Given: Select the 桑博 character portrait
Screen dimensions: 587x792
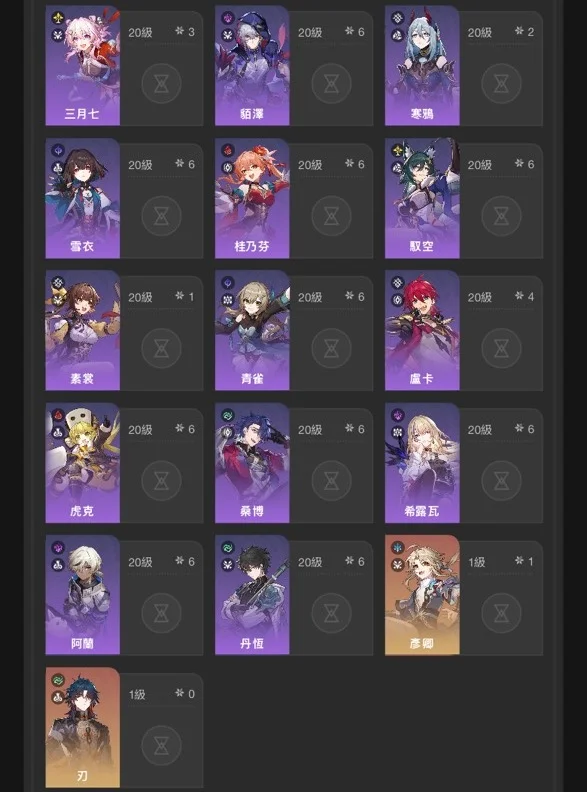Looking at the screenshot, I should click(253, 463).
